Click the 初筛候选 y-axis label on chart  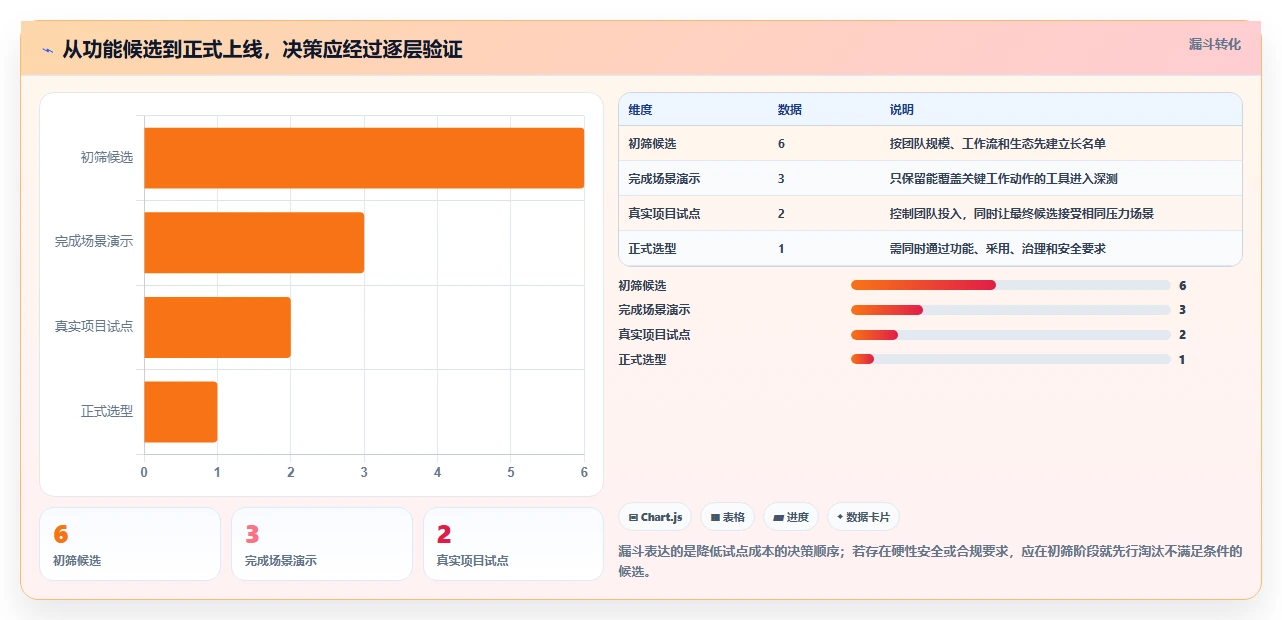pos(107,158)
